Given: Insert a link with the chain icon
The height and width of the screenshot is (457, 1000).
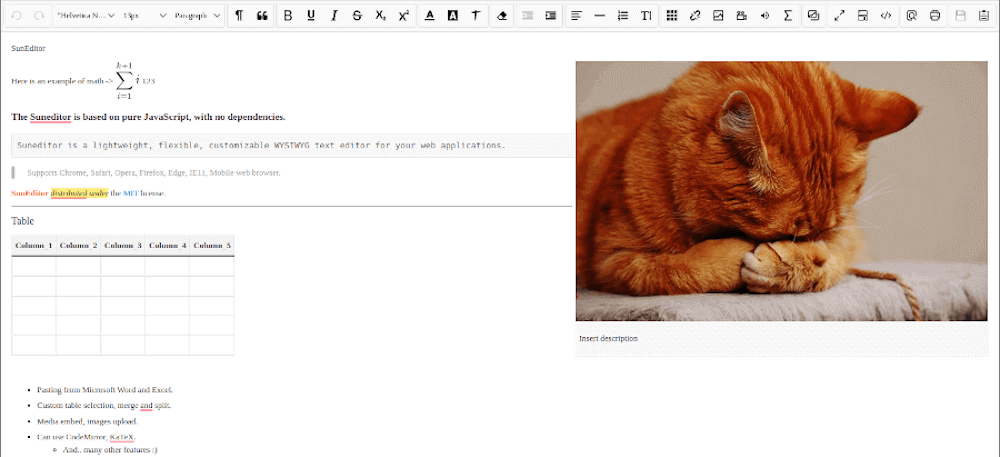Looking at the screenshot, I should coord(695,16).
